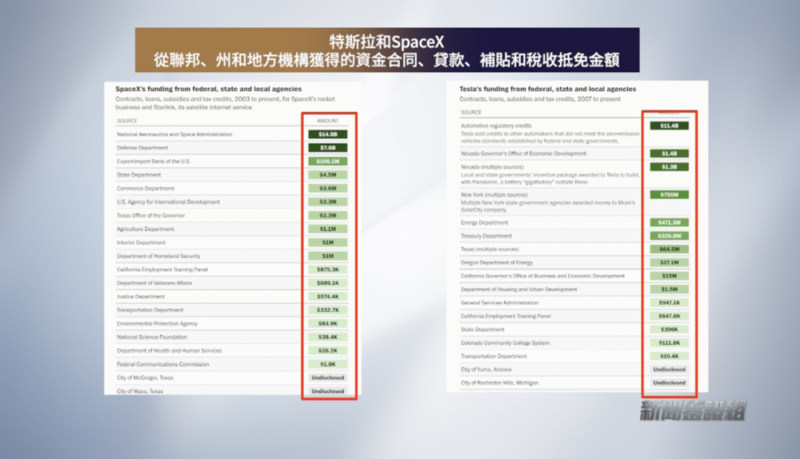Click the $2.3M amount badge
Viewport: 800px width, 459px height.
(328, 216)
